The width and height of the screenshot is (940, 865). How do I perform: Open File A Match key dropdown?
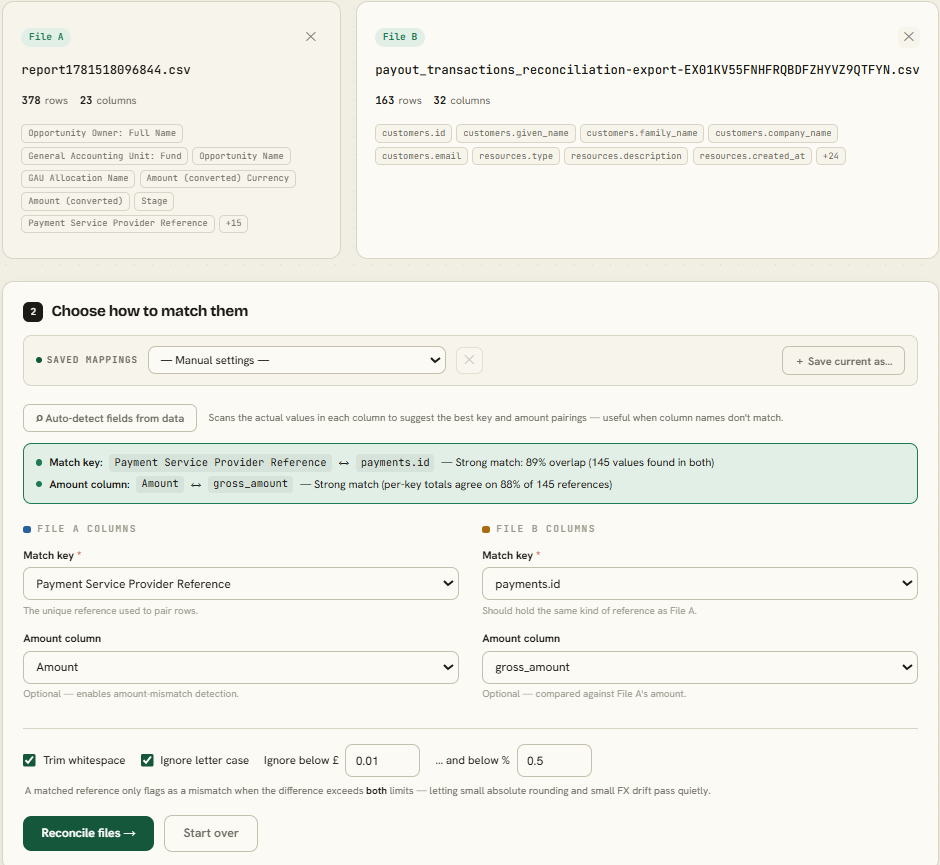click(241, 583)
